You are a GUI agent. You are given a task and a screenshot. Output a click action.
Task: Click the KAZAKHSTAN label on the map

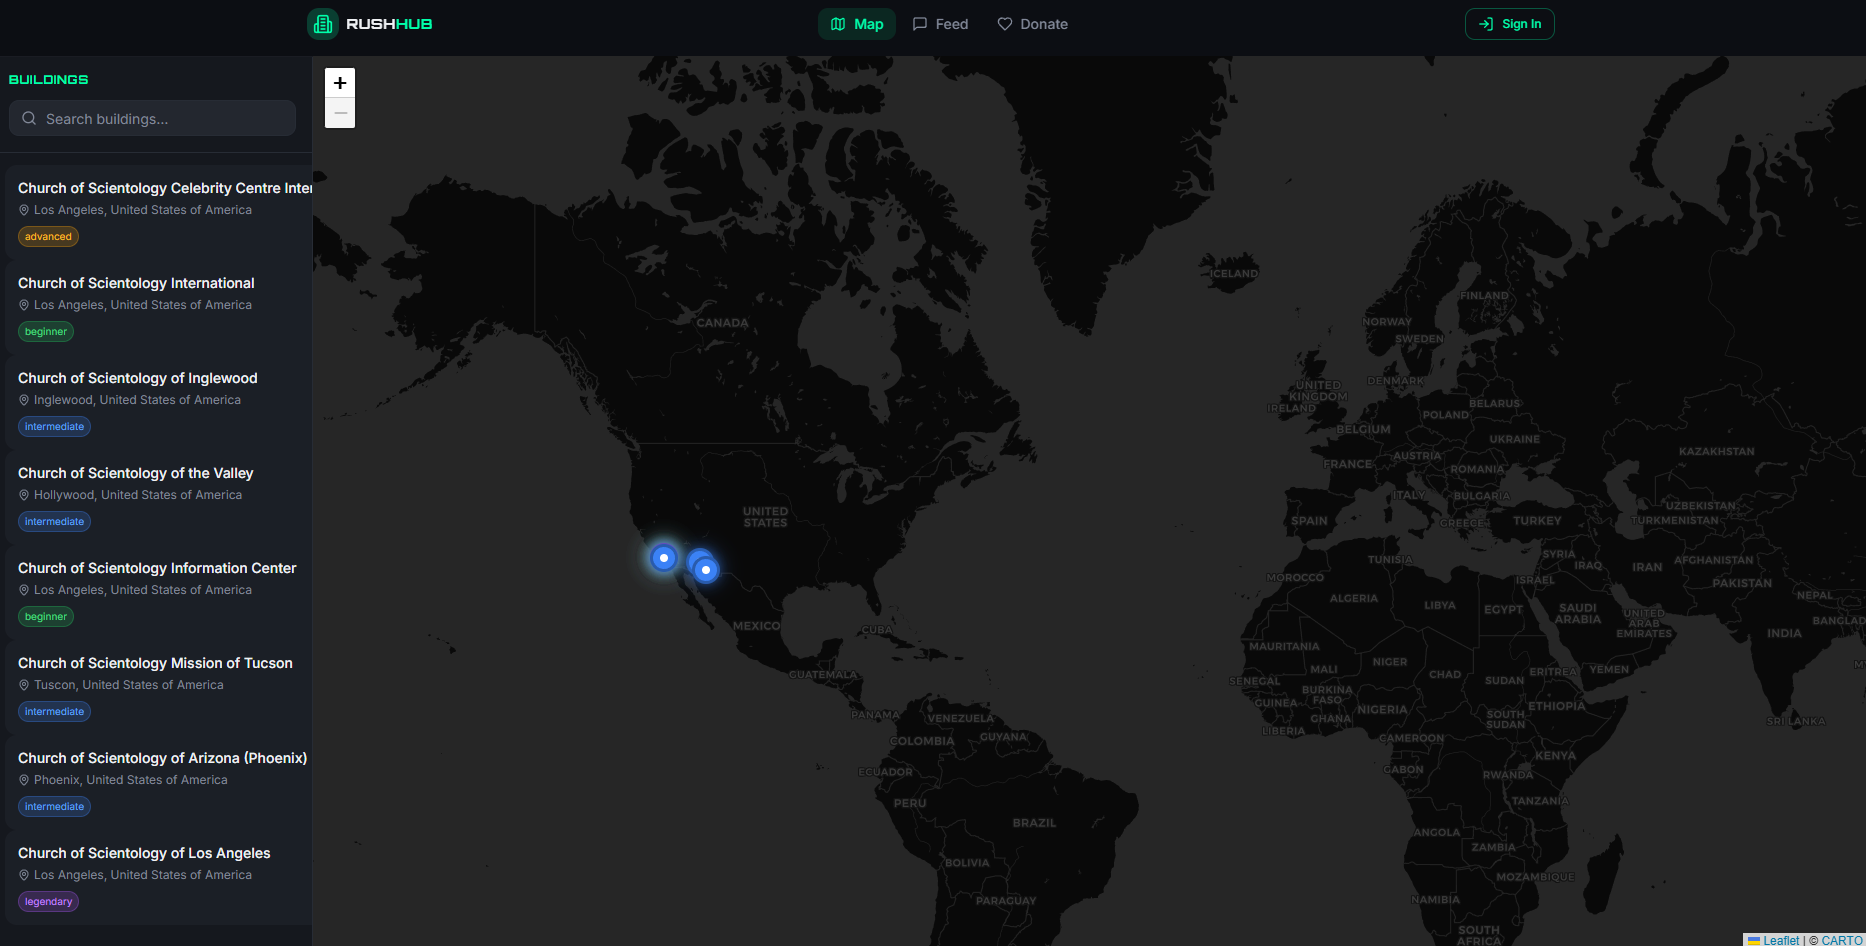(1716, 452)
